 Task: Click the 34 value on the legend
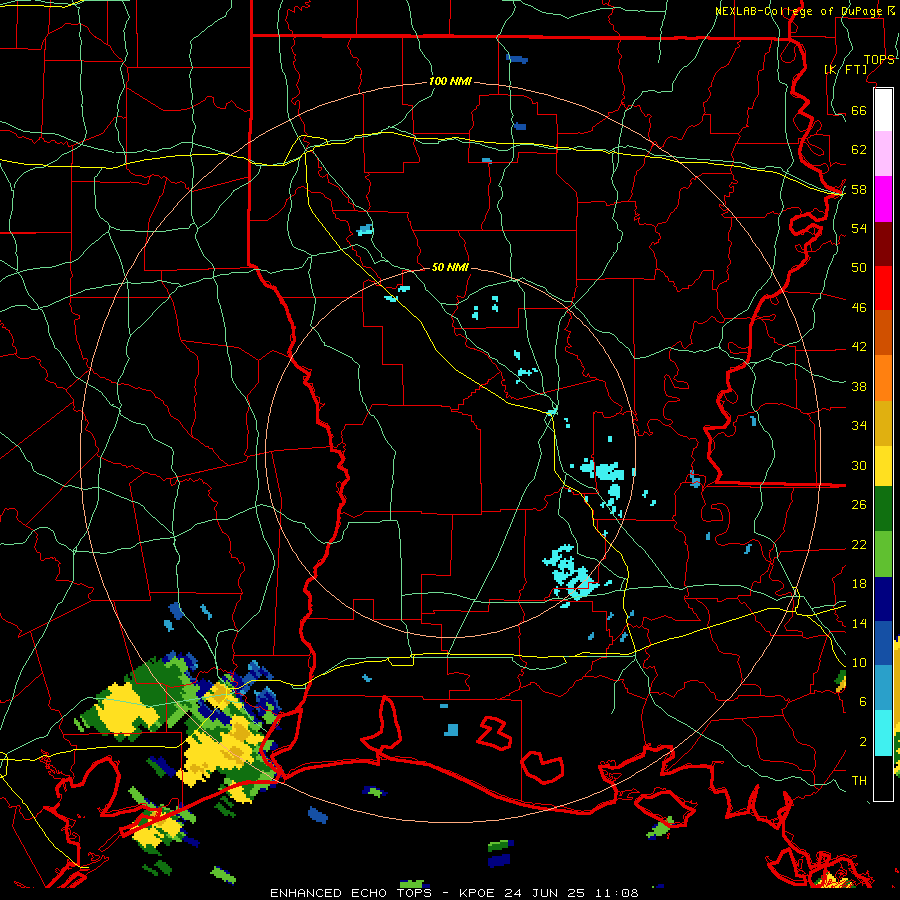[859, 425]
